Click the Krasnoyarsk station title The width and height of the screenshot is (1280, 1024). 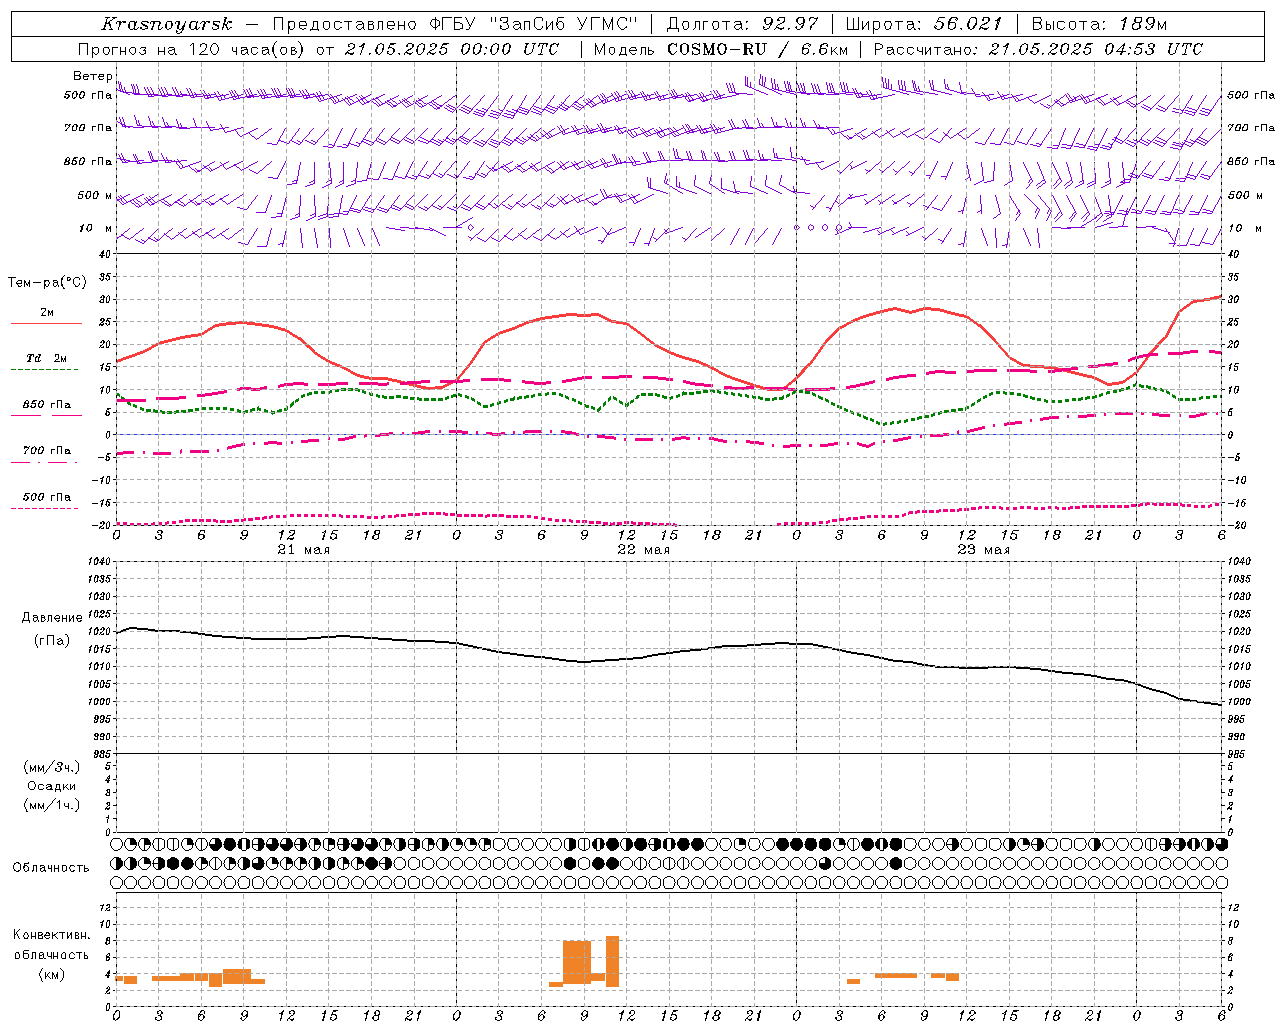[167, 24]
